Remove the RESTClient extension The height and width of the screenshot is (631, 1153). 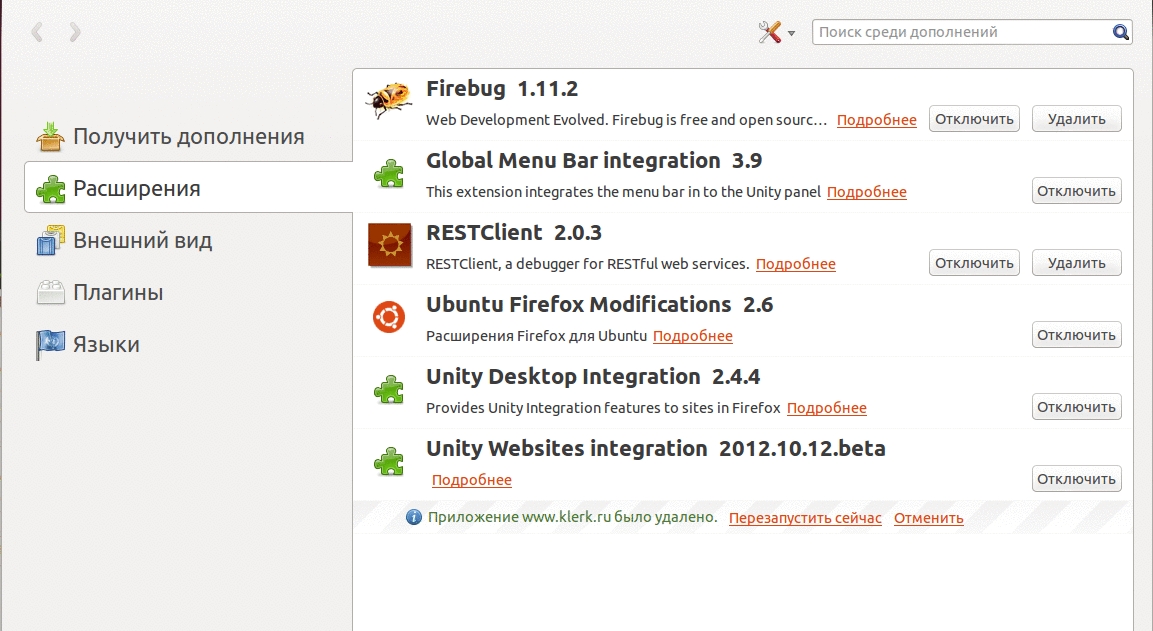coord(1077,263)
